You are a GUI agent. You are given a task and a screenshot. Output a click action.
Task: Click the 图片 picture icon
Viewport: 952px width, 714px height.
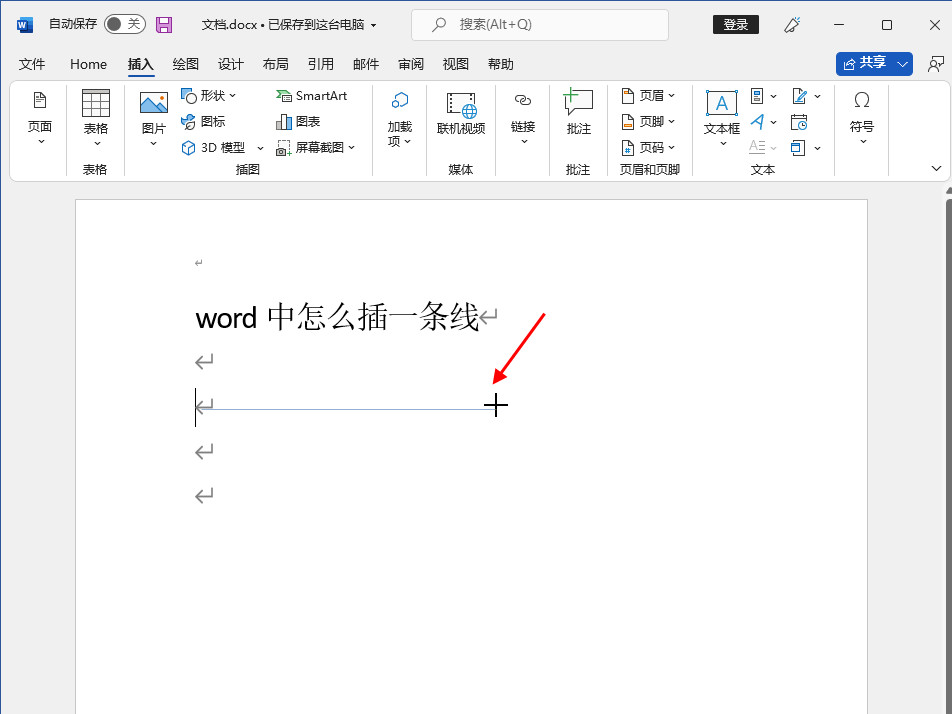[x=154, y=103]
